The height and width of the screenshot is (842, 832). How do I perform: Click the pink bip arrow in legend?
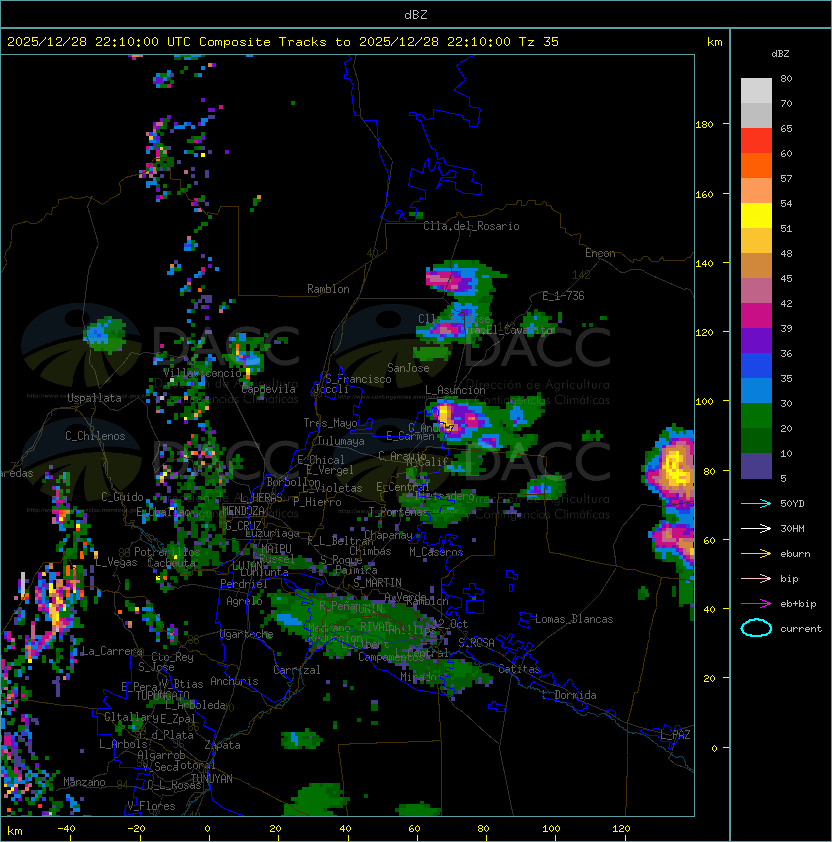click(756, 578)
